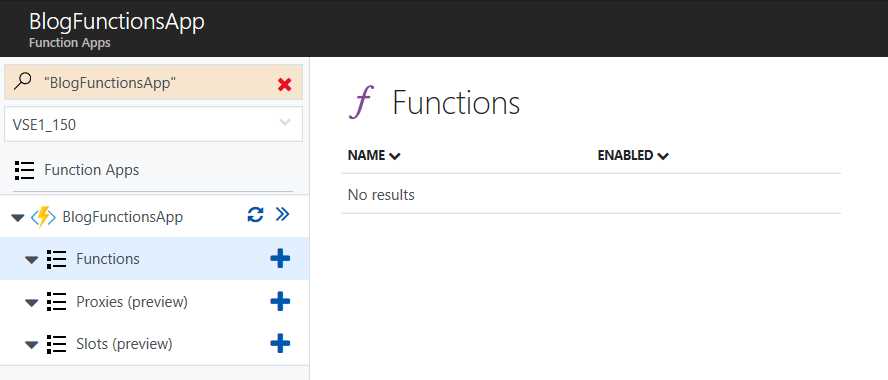Screen dimensions: 888x380
Task: Add a new function
Action: (x=280, y=259)
